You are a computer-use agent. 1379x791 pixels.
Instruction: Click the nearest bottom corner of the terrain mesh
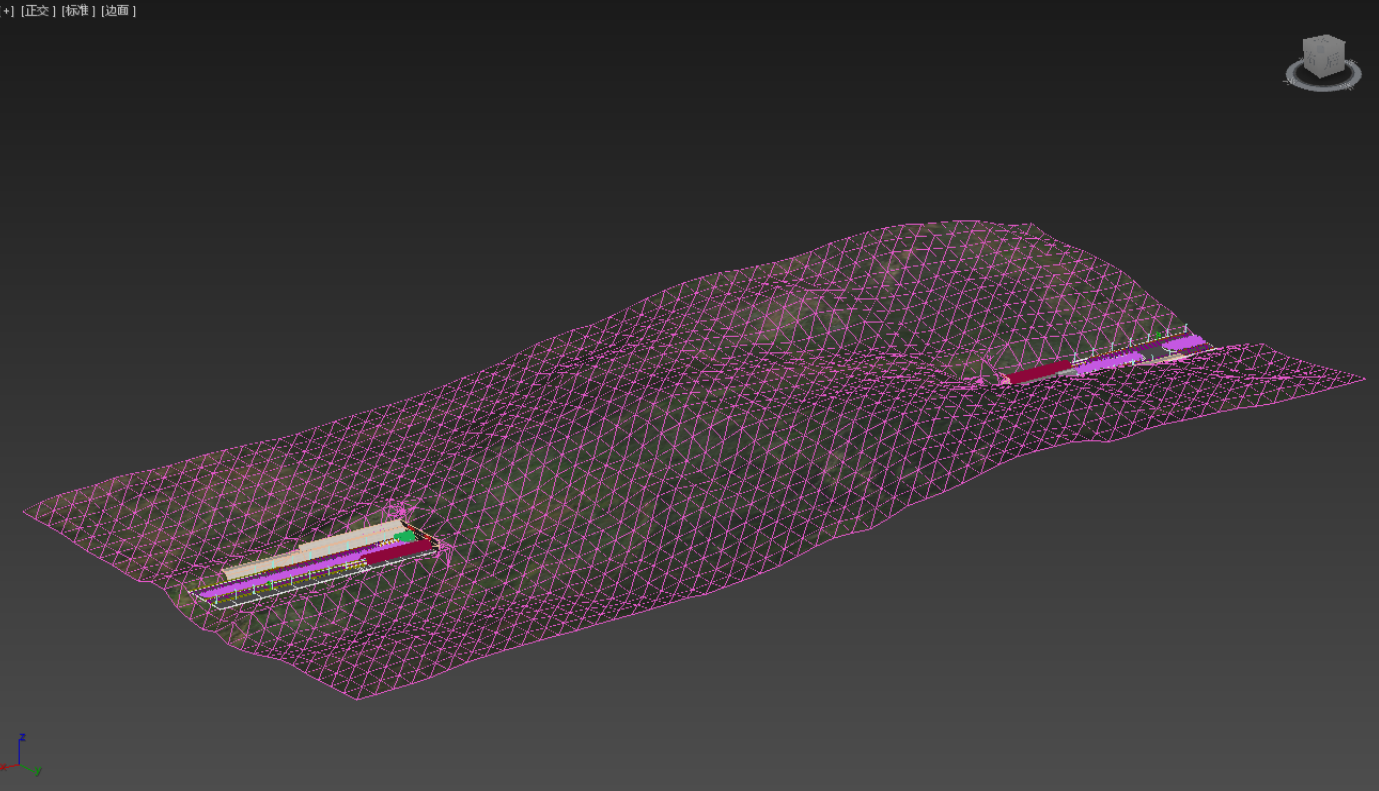pyautogui.click(x=358, y=698)
